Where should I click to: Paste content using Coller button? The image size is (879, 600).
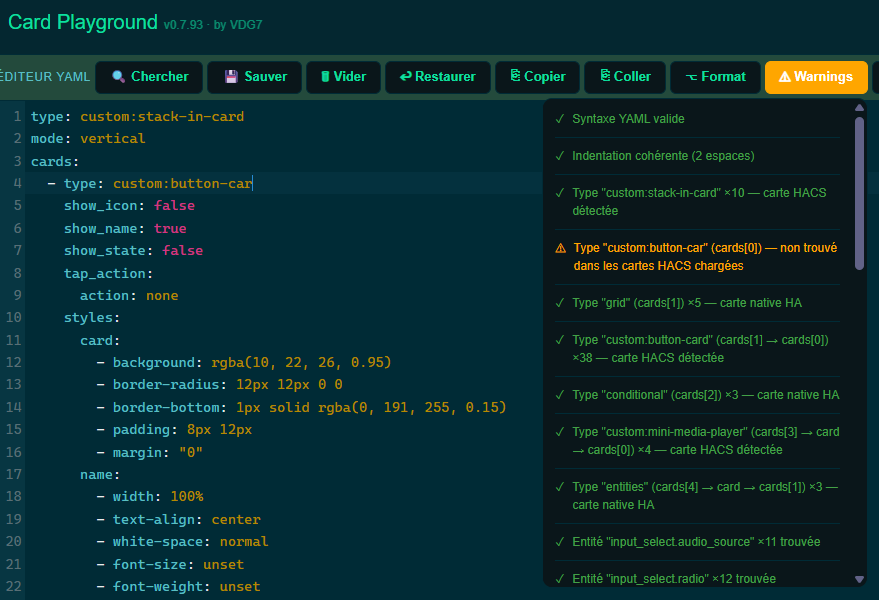(x=625, y=77)
